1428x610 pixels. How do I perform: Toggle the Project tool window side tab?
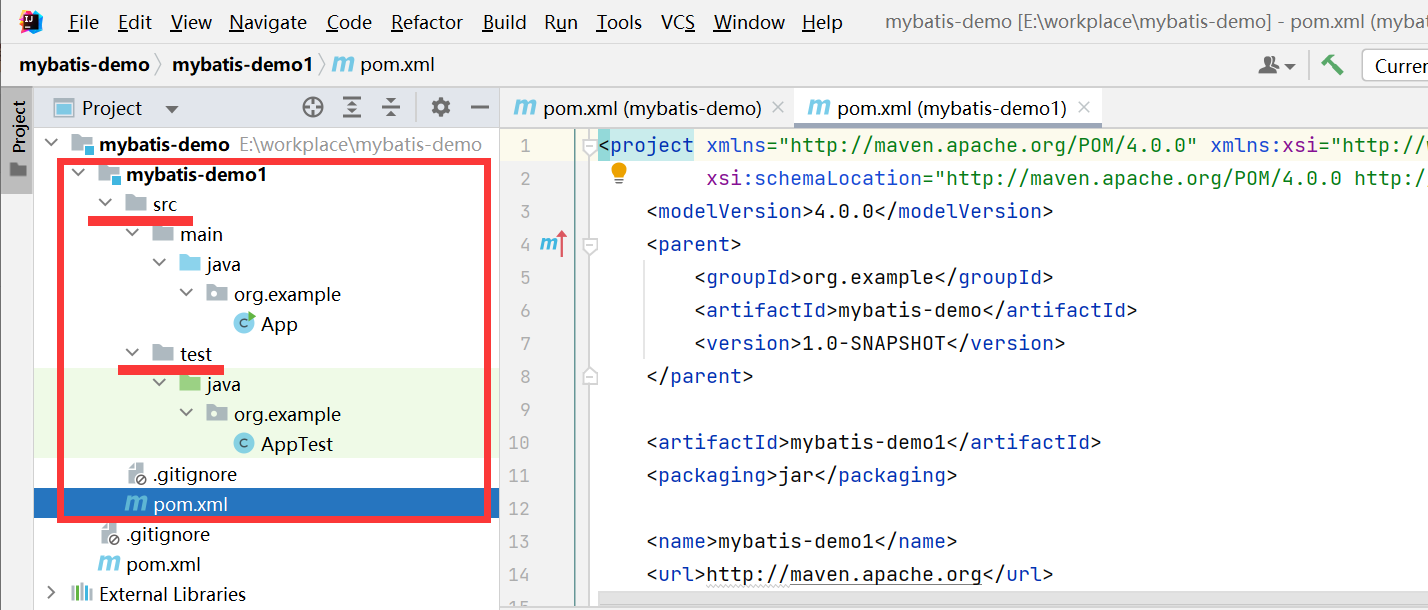coord(18,138)
